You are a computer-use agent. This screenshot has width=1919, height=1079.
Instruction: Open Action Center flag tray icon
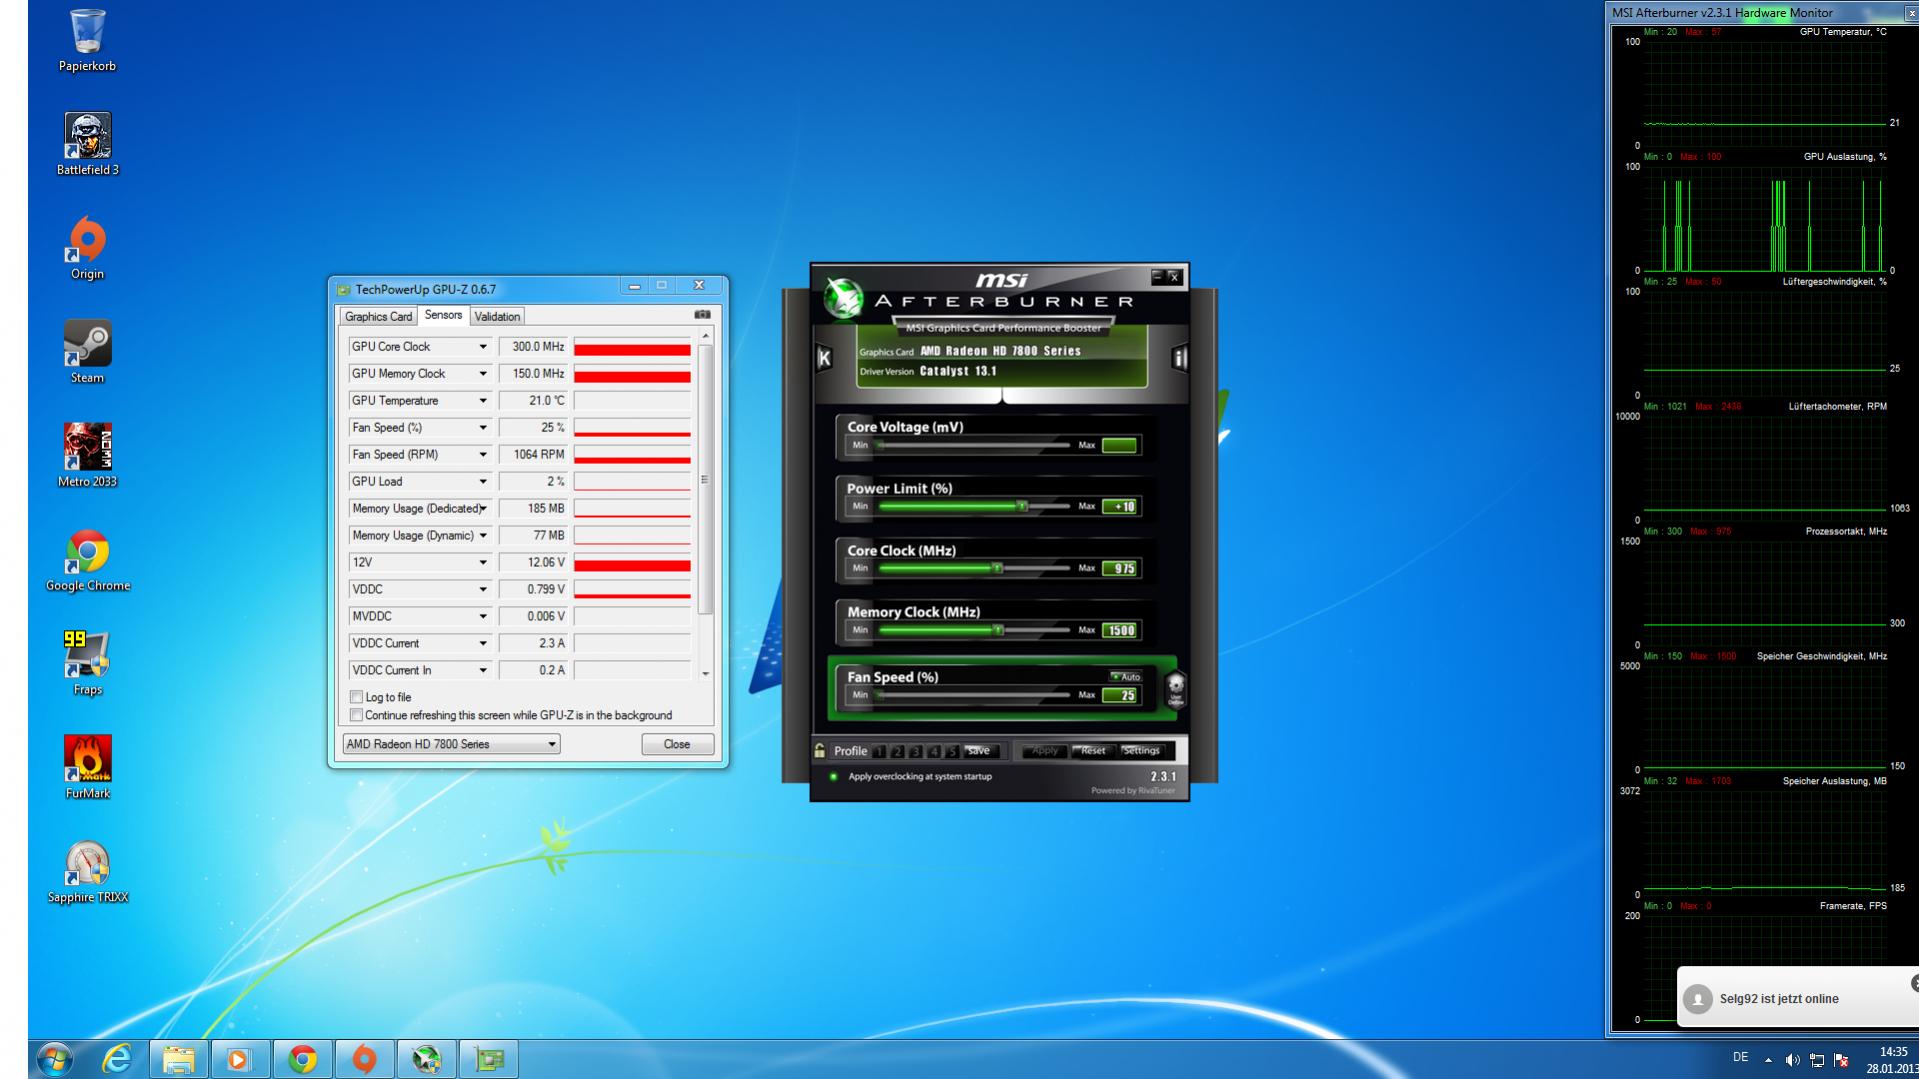(1841, 1060)
